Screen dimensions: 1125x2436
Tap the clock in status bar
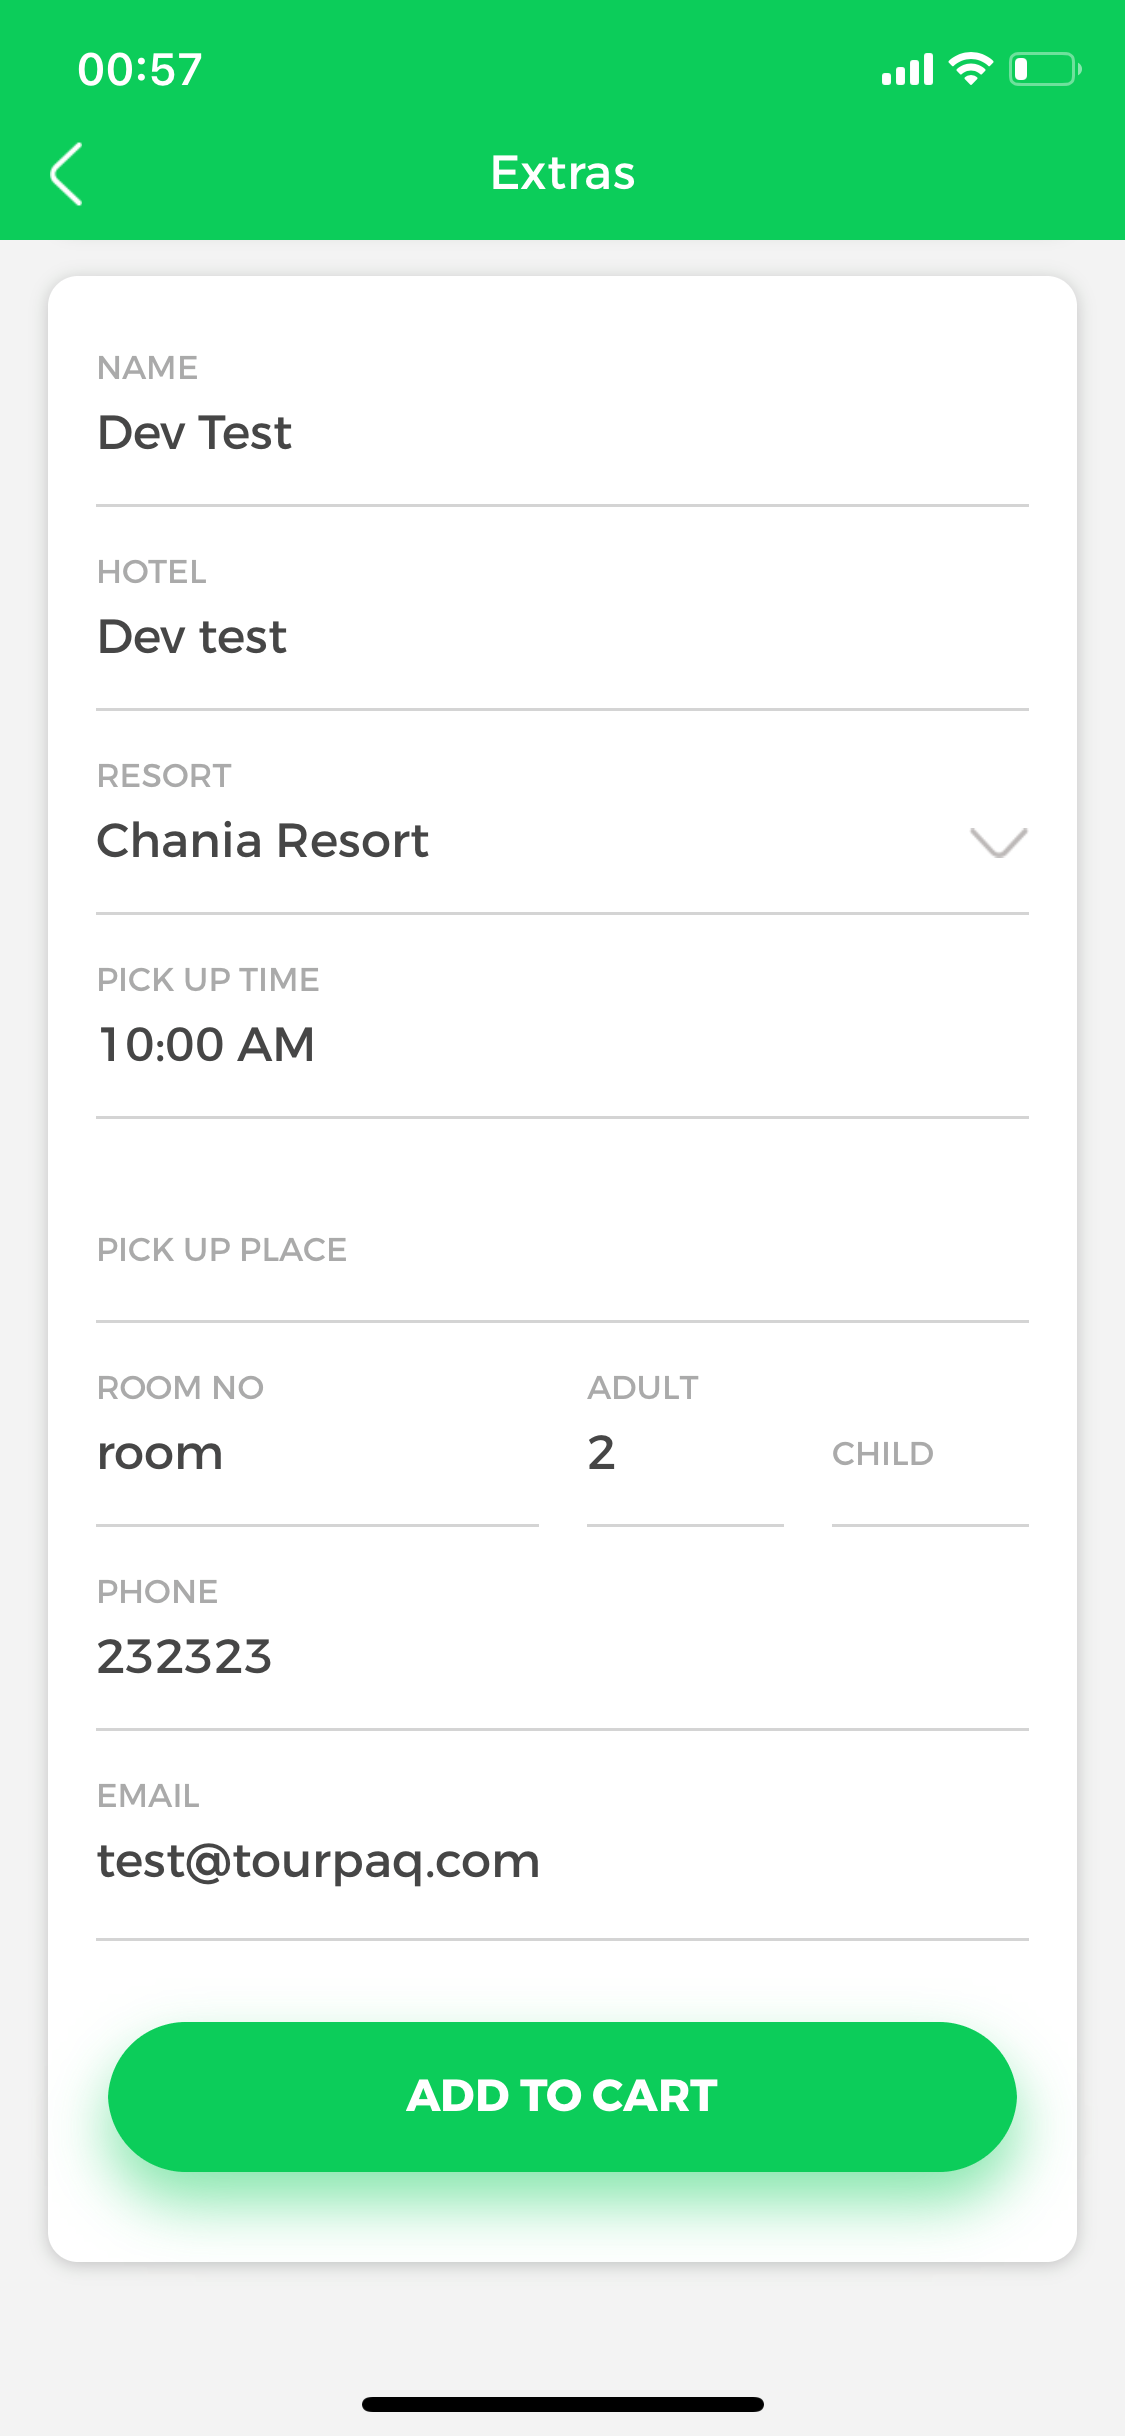(x=140, y=70)
